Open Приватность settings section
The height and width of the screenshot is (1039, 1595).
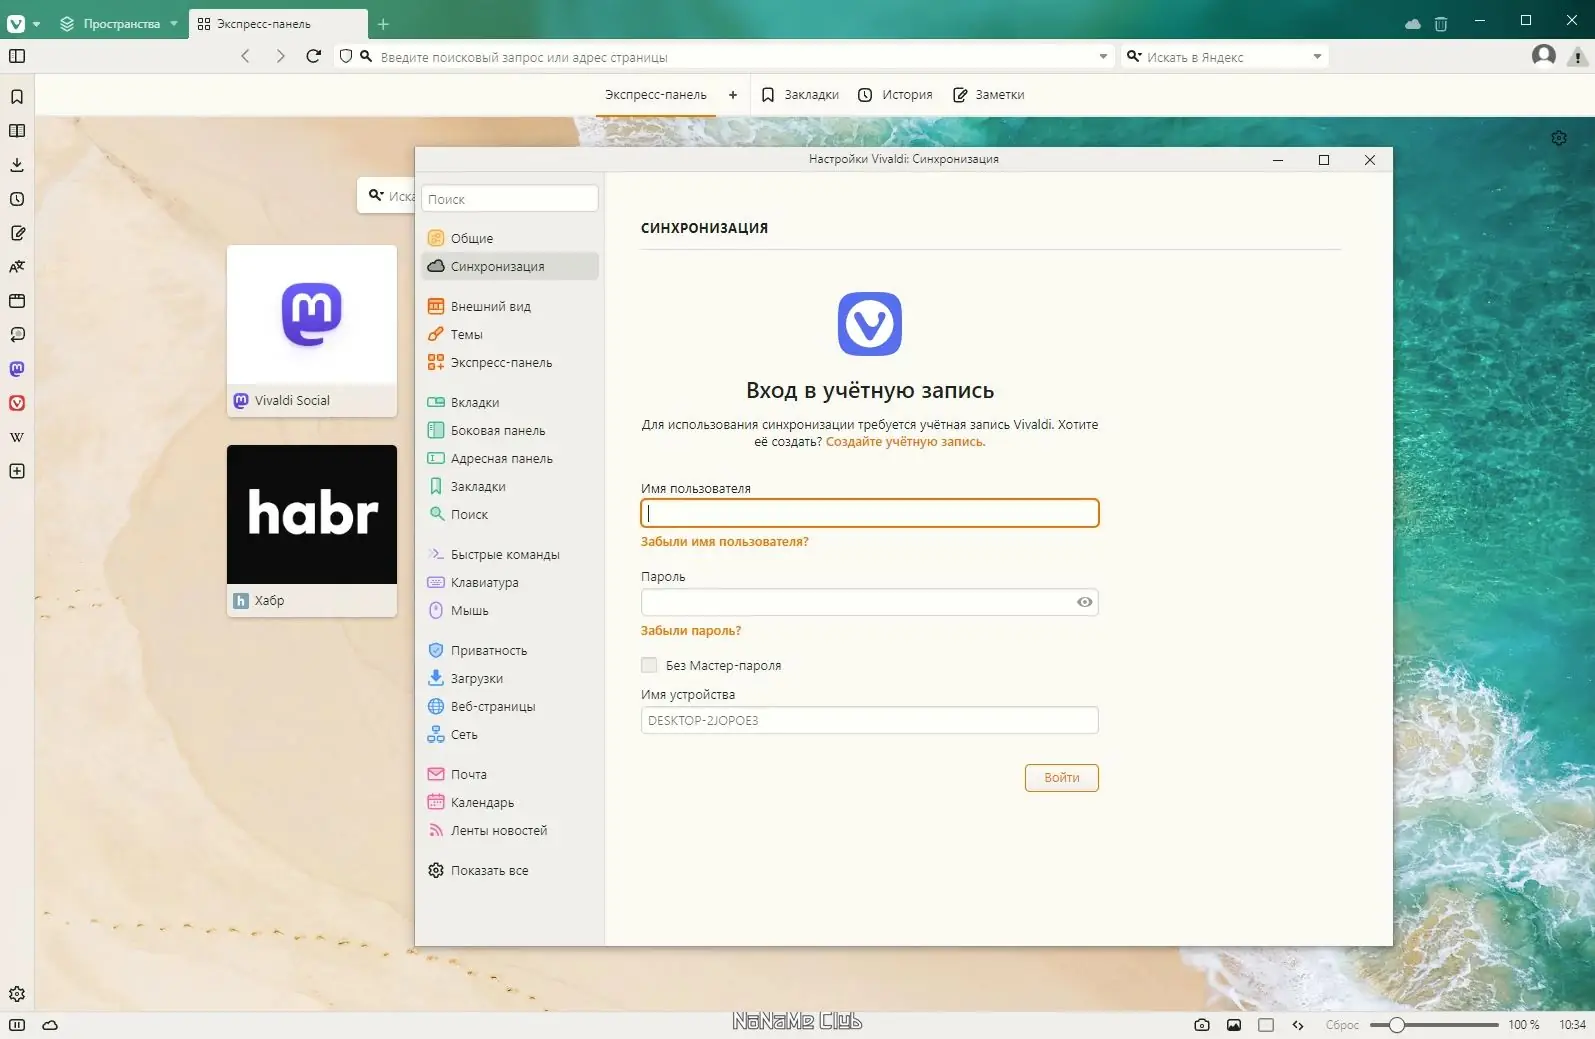click(x=510, y=650)
